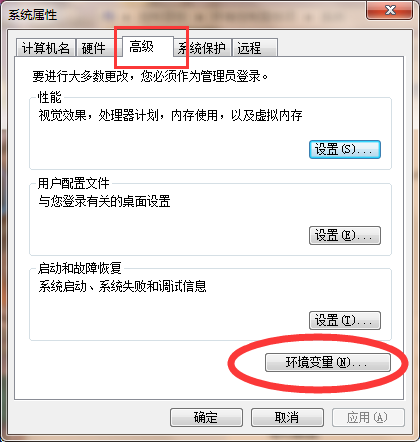Click the administrator login notice text
This screenshot has width=420, height=442.
point(150,76)
